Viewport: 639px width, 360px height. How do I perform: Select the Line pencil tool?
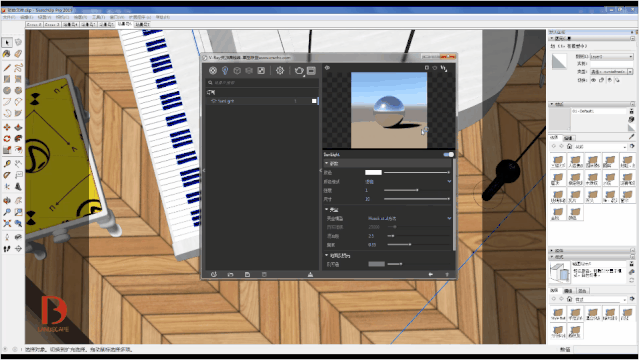click(7, 68)
